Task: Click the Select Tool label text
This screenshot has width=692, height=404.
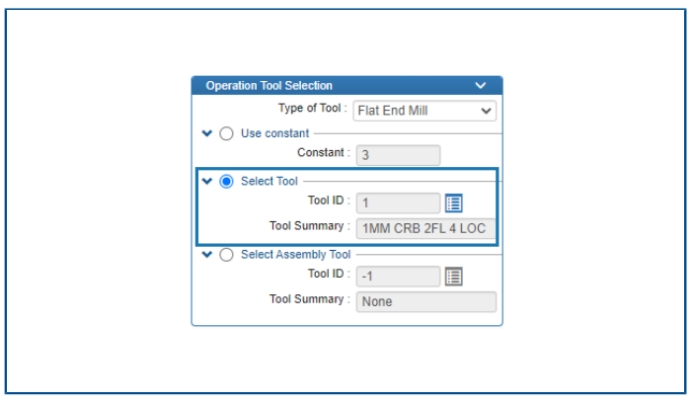Action: [269, 181]
